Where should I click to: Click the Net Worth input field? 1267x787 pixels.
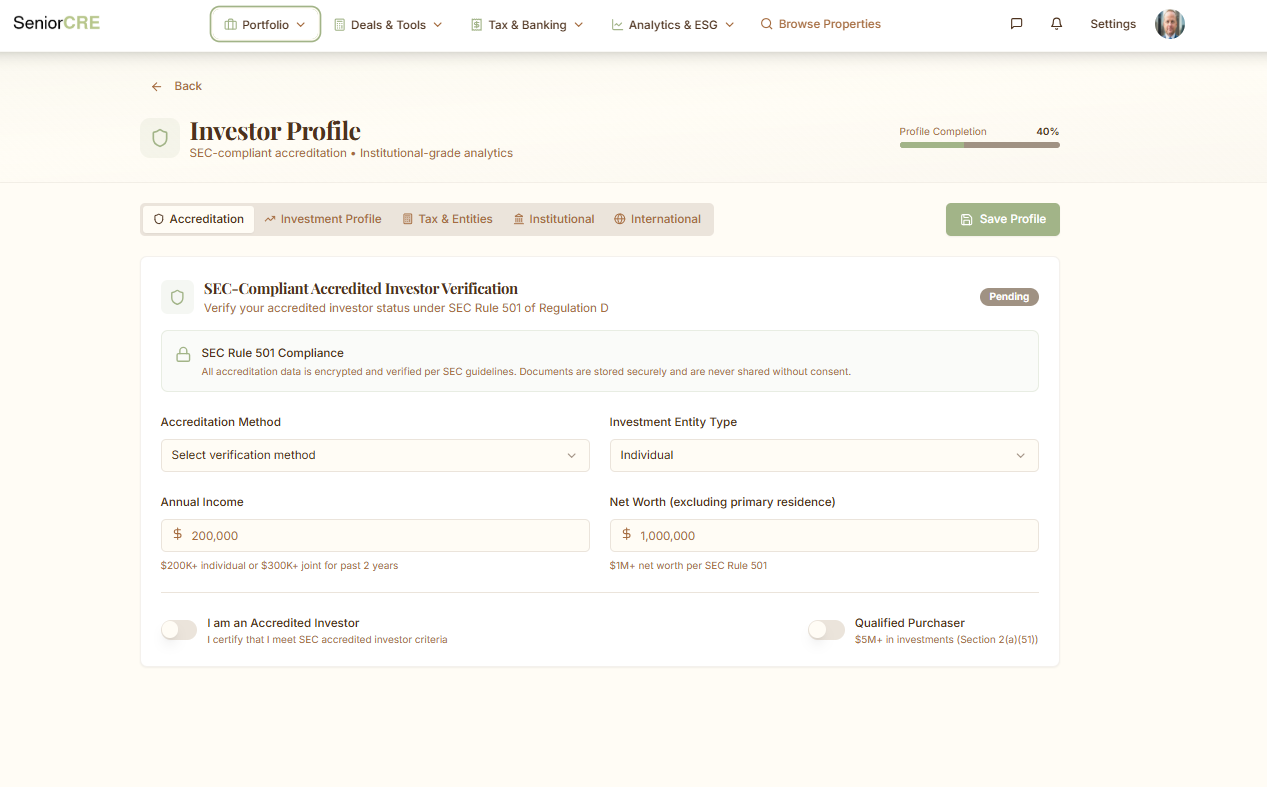pyautogui.click(x=824, y=535)
